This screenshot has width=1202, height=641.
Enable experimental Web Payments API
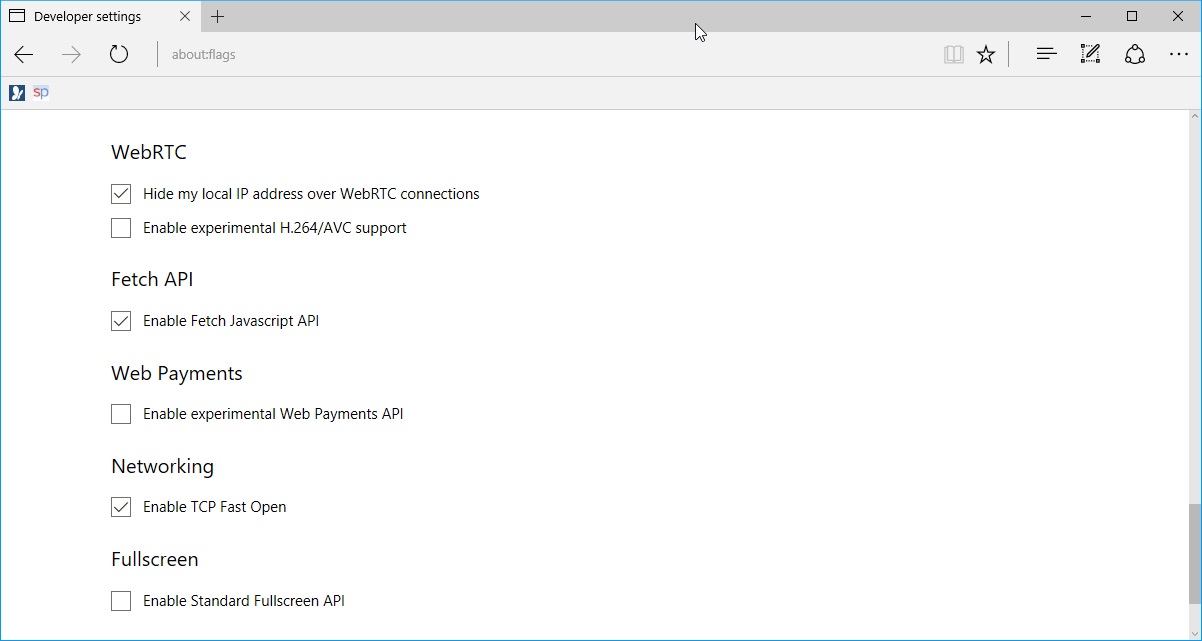pos(121,414)
